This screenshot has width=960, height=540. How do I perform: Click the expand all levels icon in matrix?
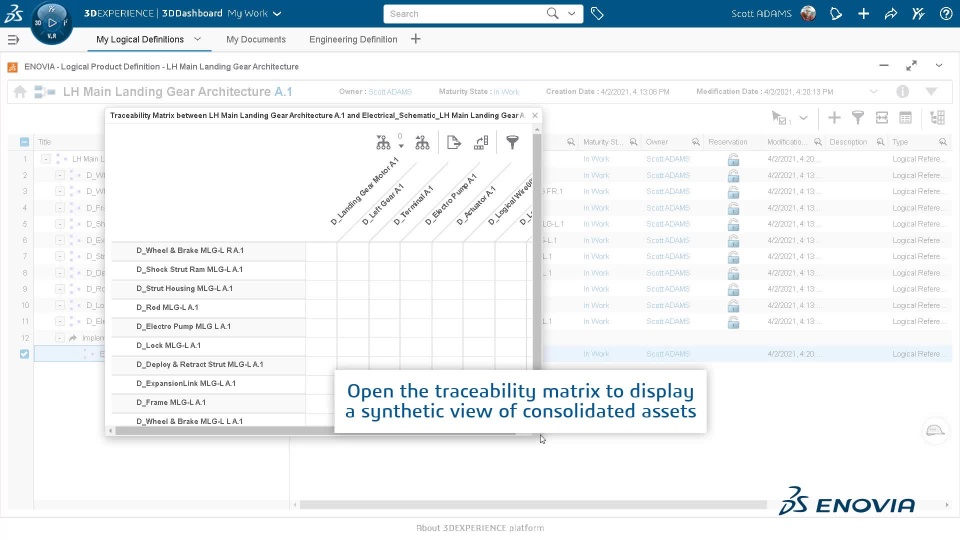coord(383,143)
